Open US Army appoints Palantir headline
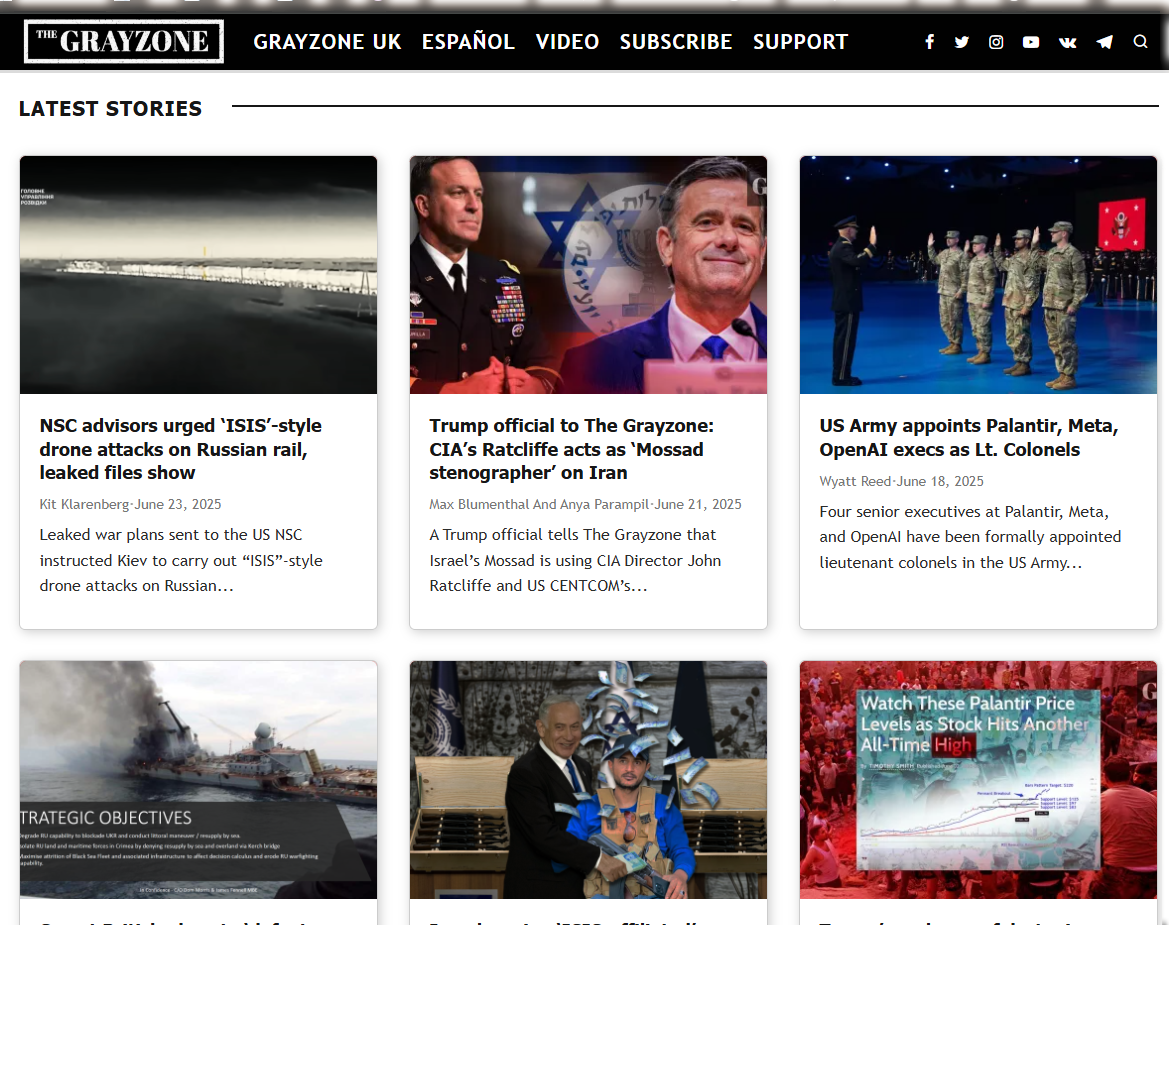Screen dimensions: 1169x1070 click(968, 438)
